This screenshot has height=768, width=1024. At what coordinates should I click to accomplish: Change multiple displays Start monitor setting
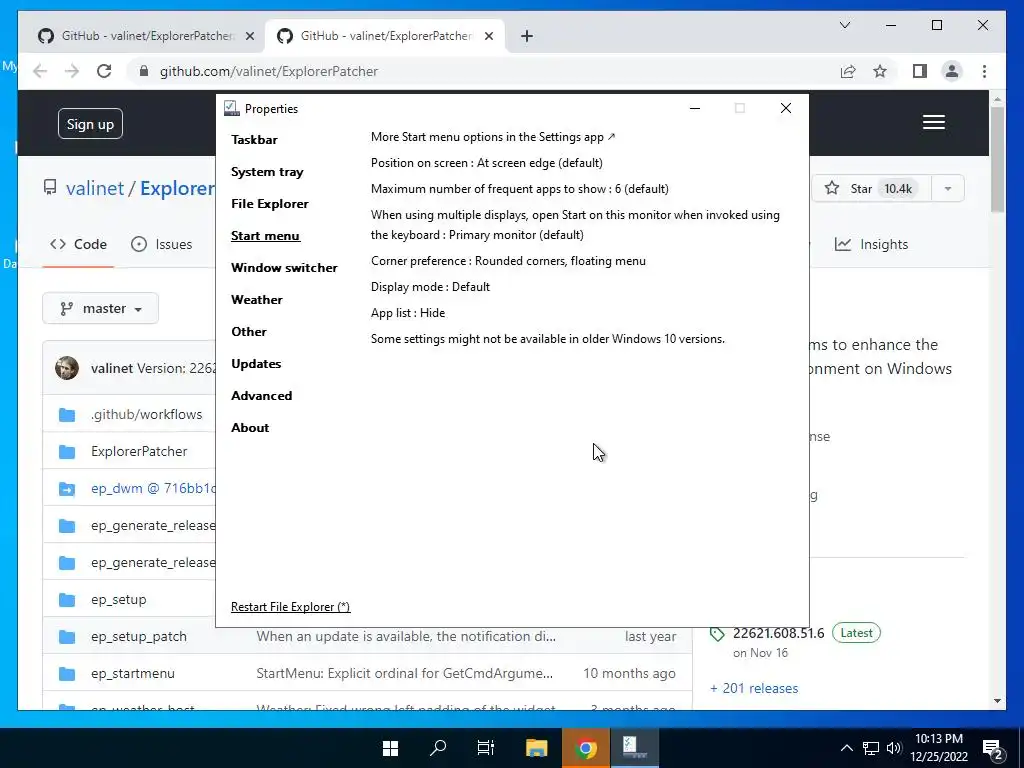tap(575, 225)
